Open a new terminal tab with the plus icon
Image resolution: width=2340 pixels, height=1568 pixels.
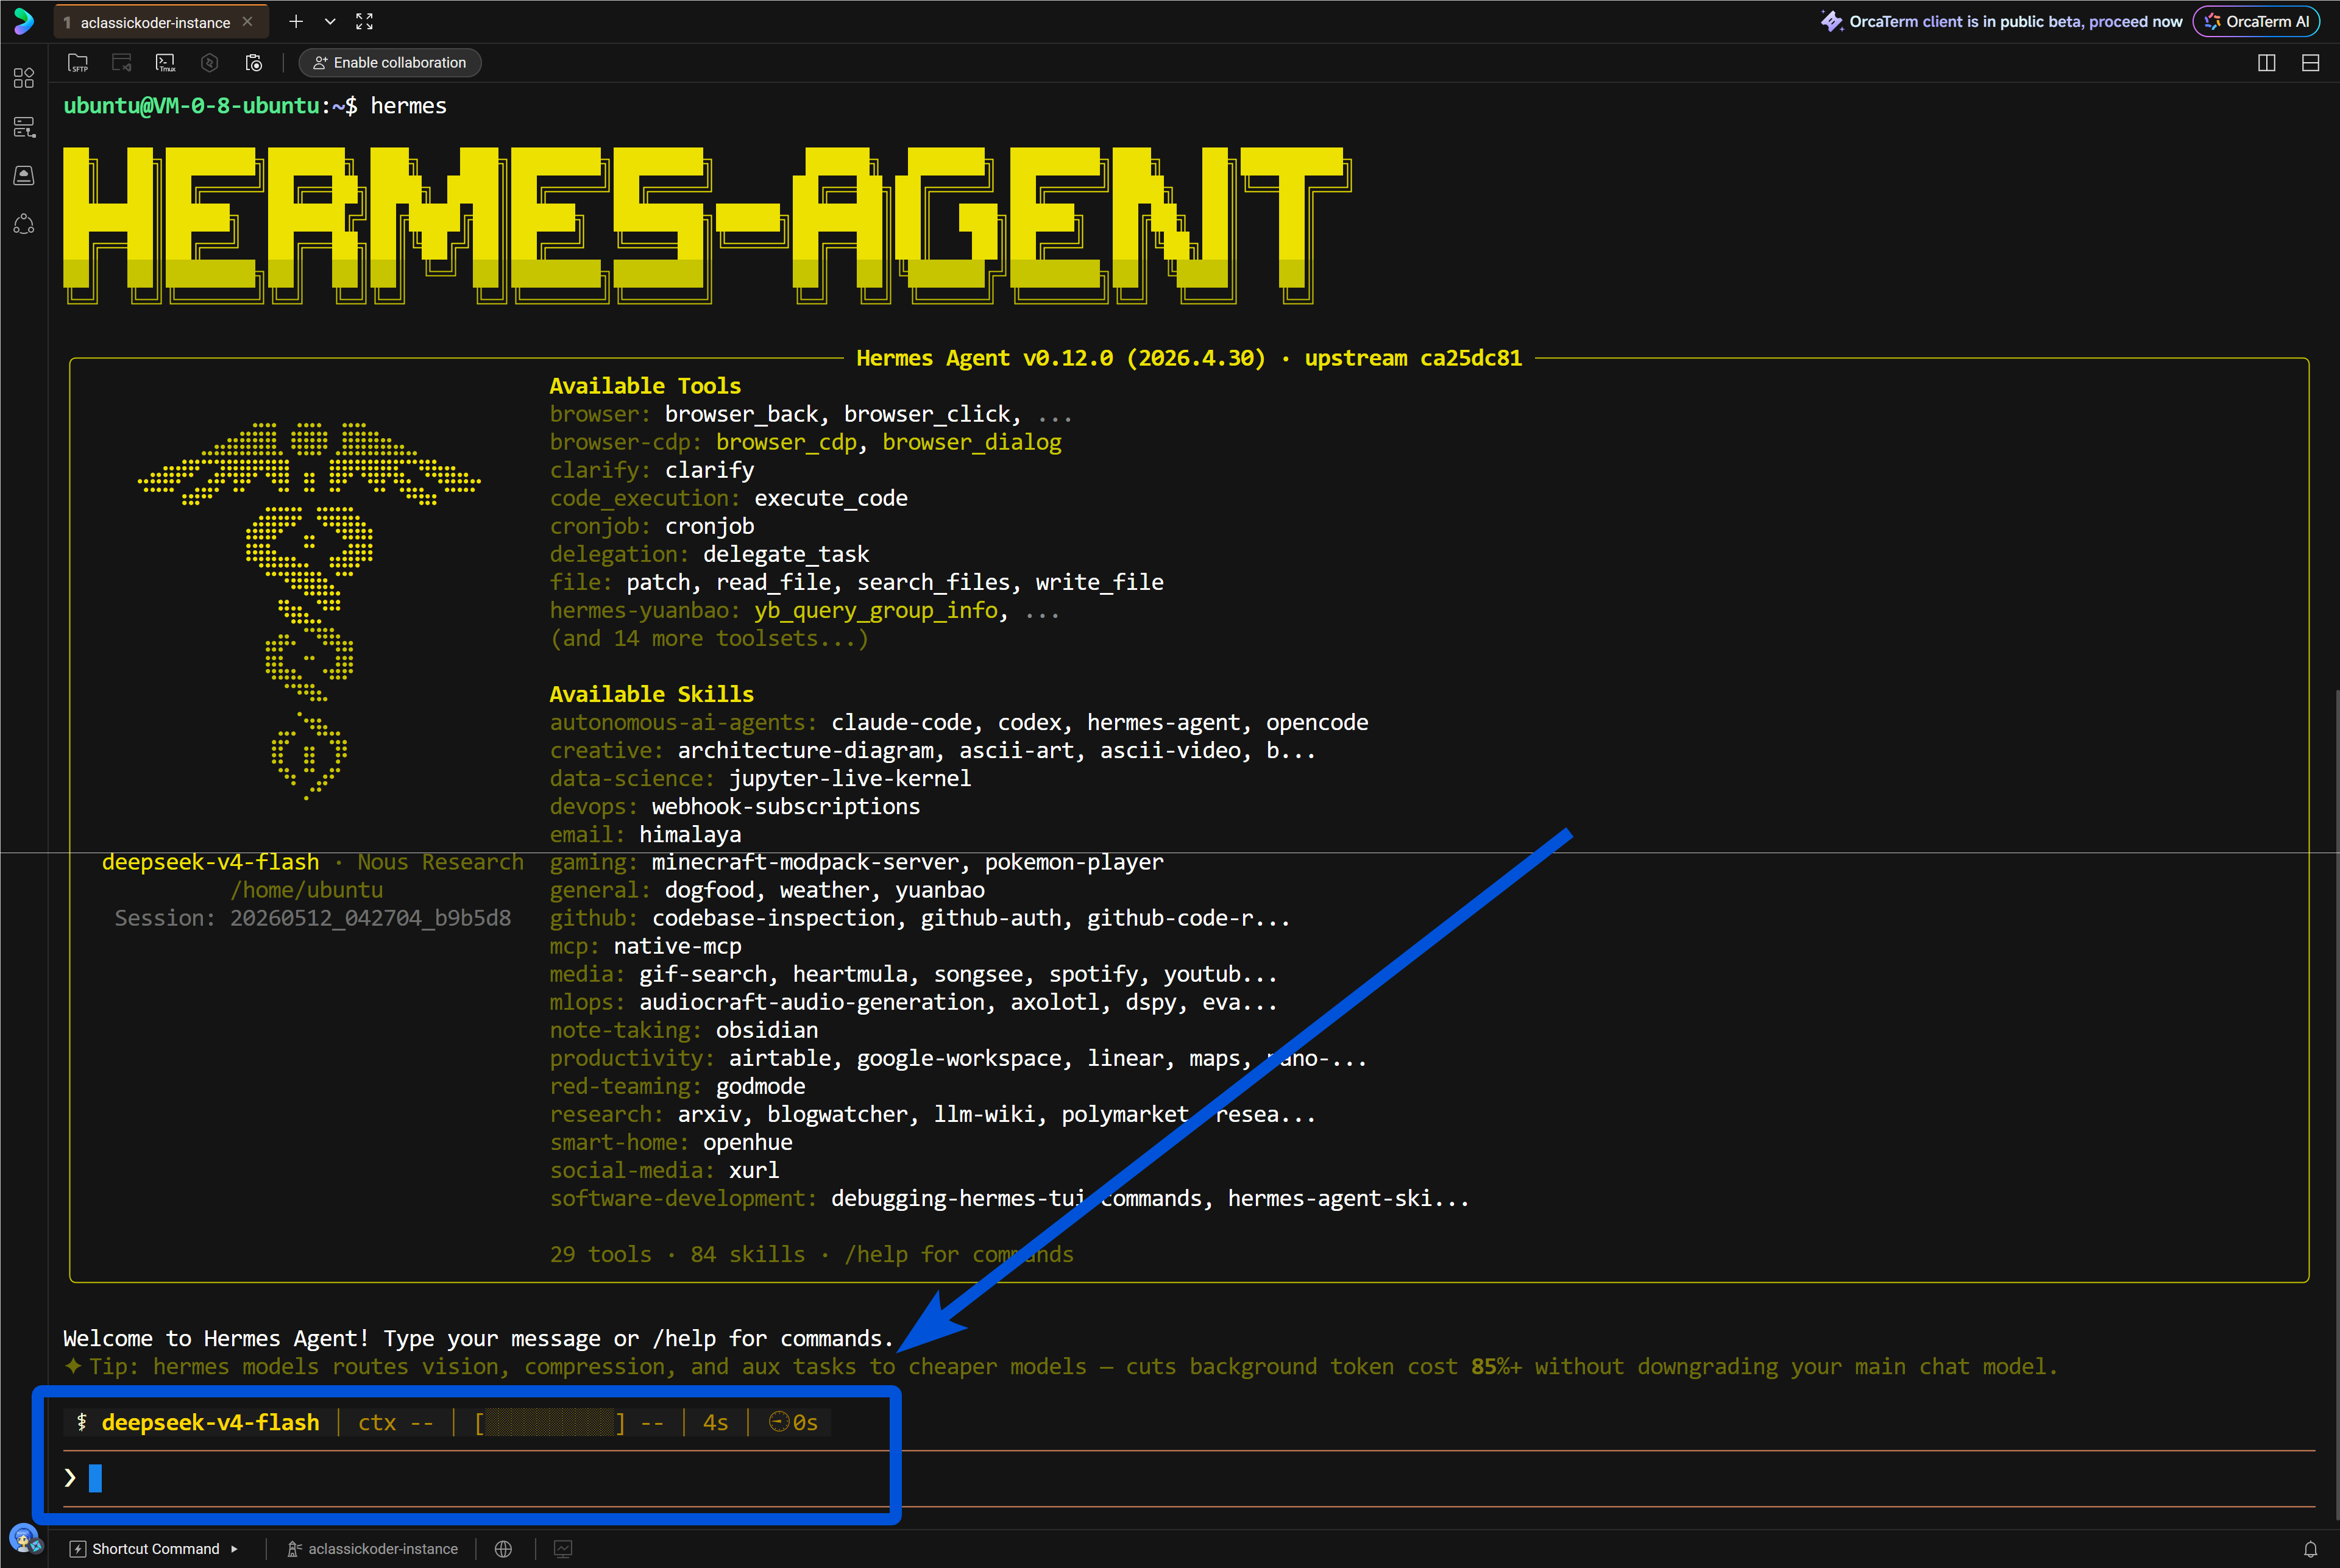(x=296, y=21)
